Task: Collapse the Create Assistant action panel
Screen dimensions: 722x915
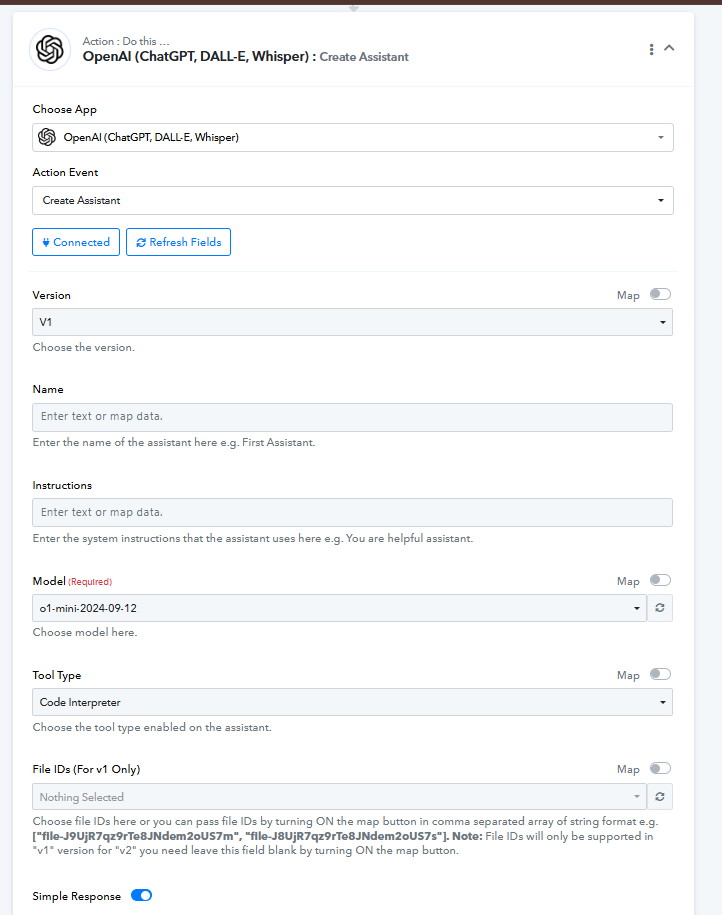Action: pyautogui.click(x=670, y=48)
